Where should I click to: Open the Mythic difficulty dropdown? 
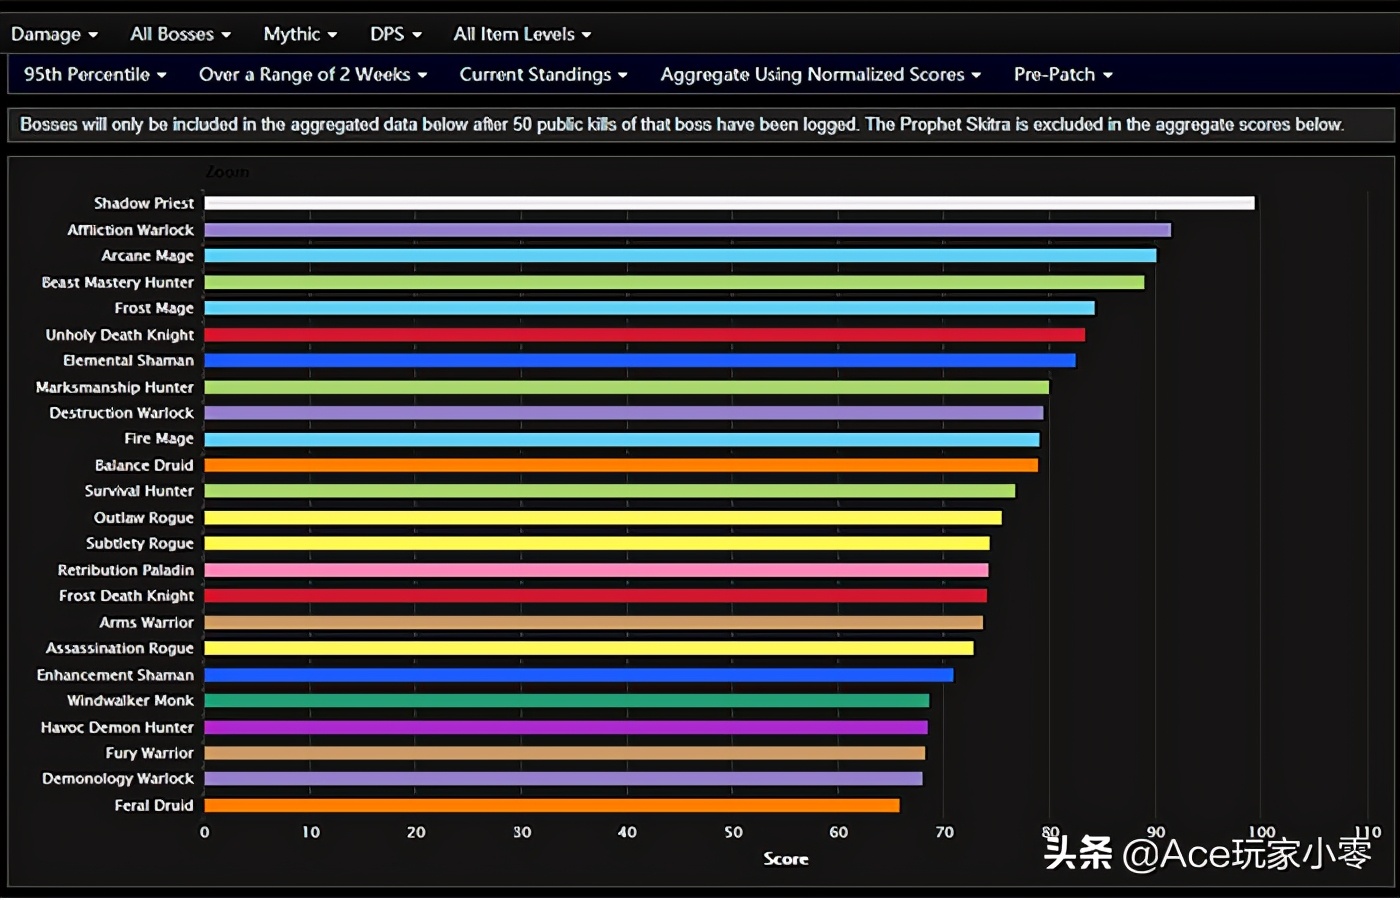(299, 34)
